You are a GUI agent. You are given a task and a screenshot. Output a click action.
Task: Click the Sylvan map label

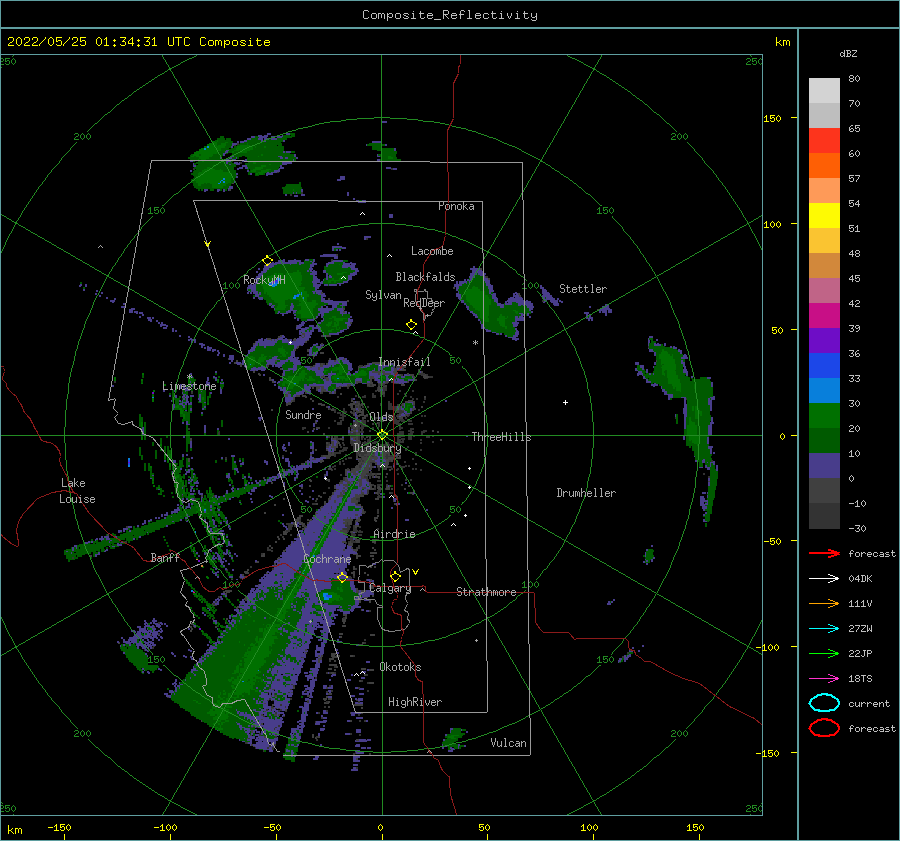[x=383, y=295]
